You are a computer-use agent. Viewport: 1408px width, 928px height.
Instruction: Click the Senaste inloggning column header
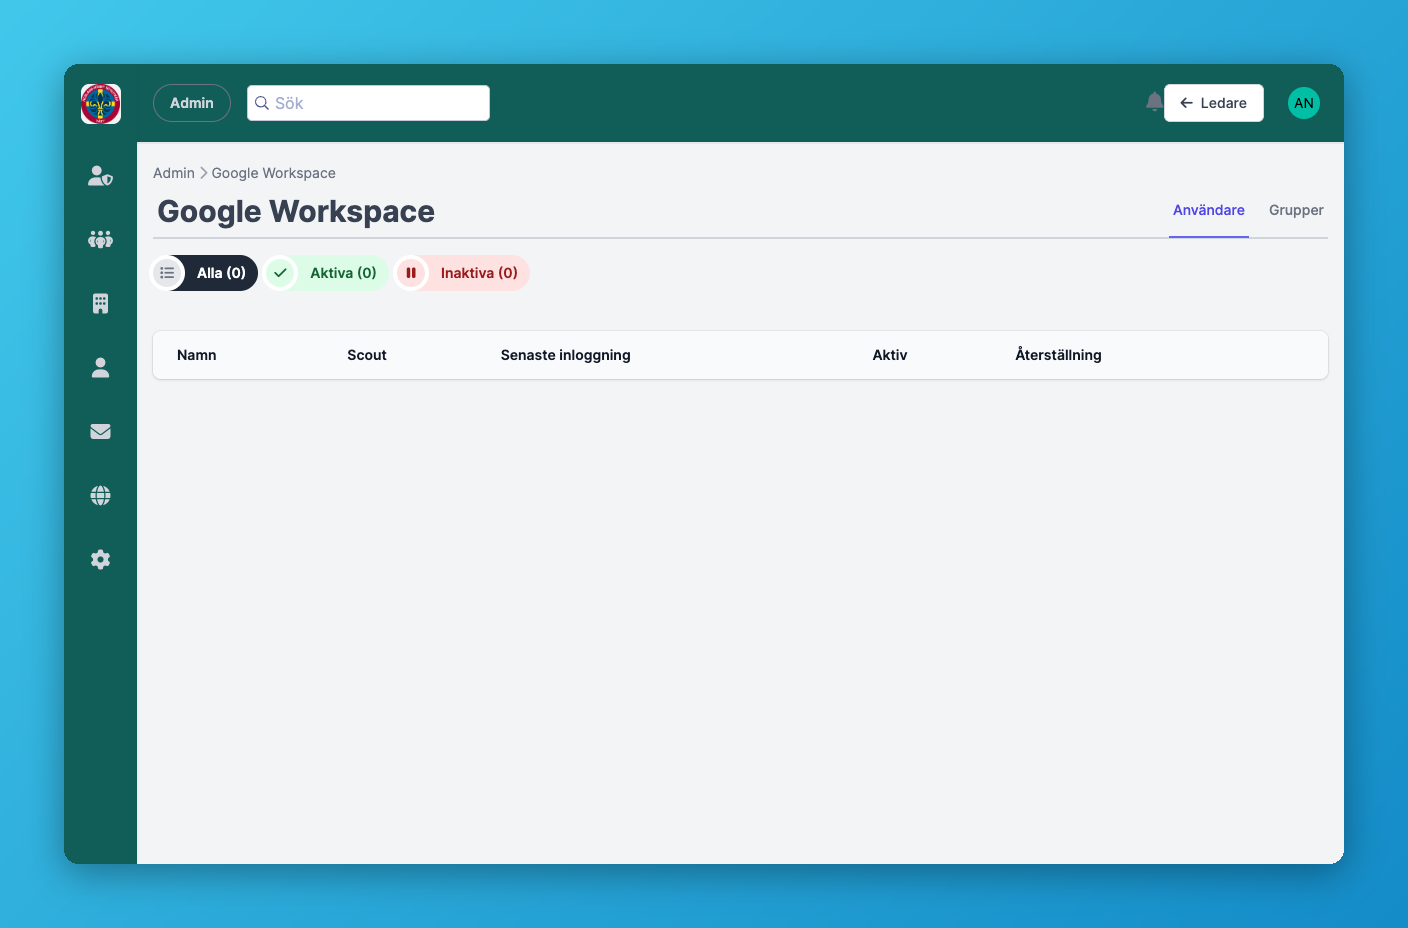[x=566, y=355]
